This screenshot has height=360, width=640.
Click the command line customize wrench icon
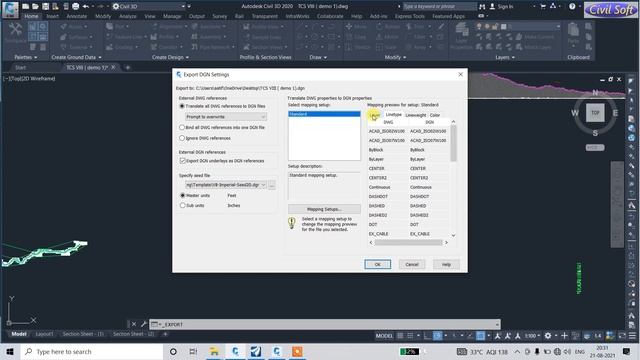[144, 324]
